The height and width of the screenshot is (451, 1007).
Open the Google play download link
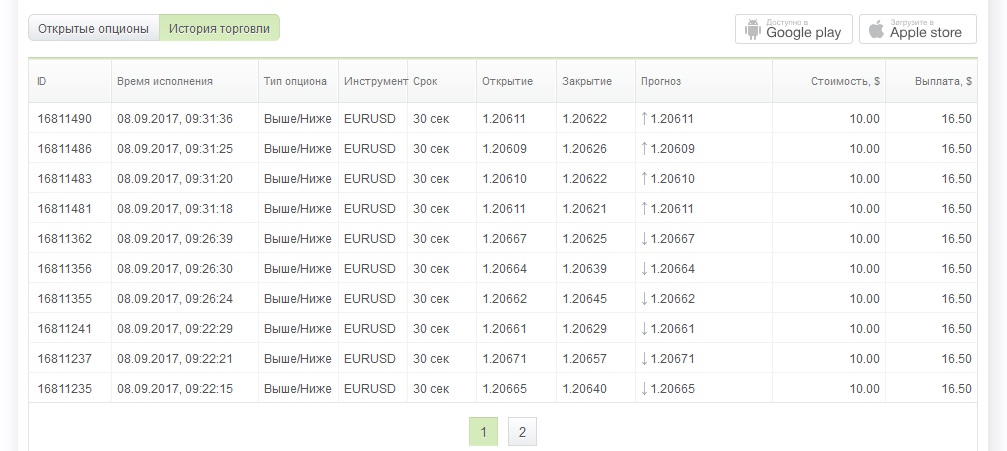[x=794, y=29]
